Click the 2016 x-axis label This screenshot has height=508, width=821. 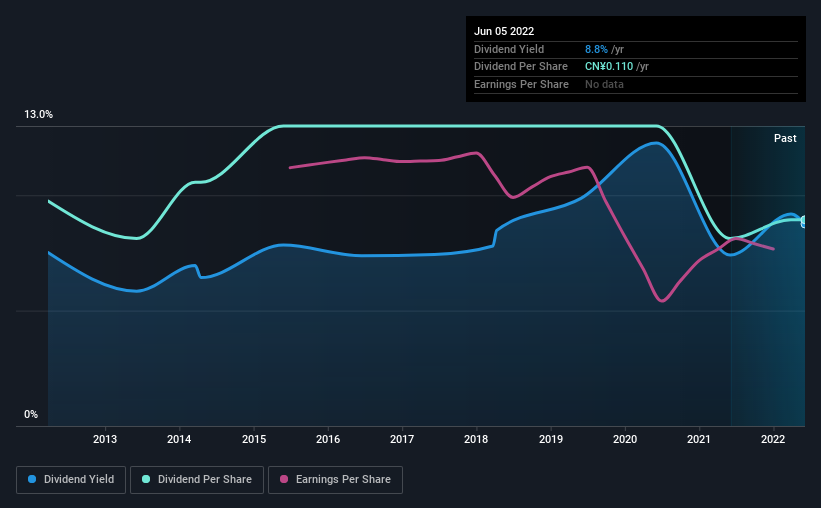click(328, 439)
